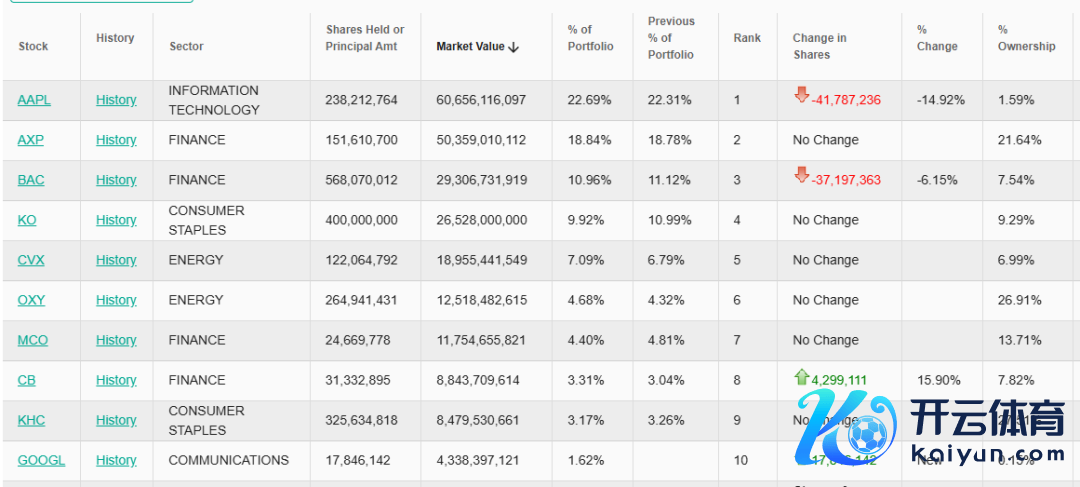This screenshot has height=487, width=1080.
Task: Sort by % Ownership column header
Action: click(1026, 38)
